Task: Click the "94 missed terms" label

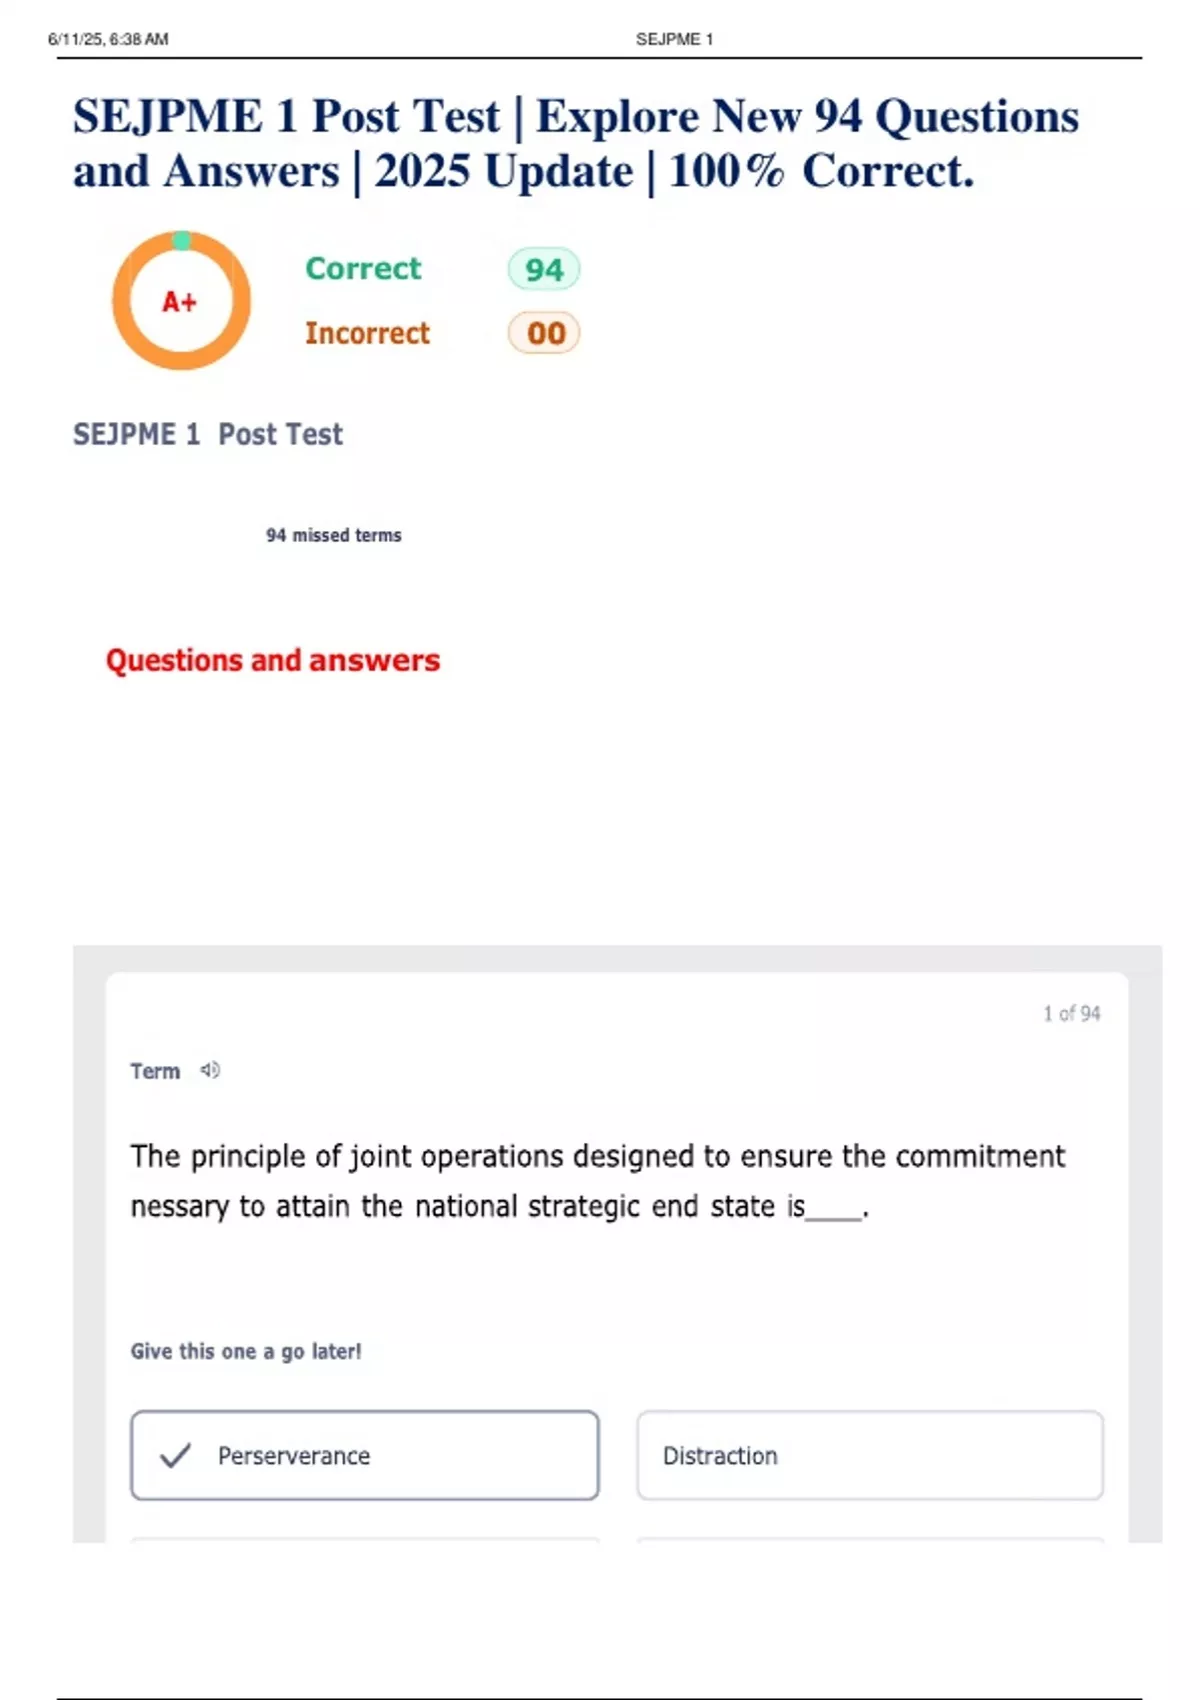Action: 333,535
